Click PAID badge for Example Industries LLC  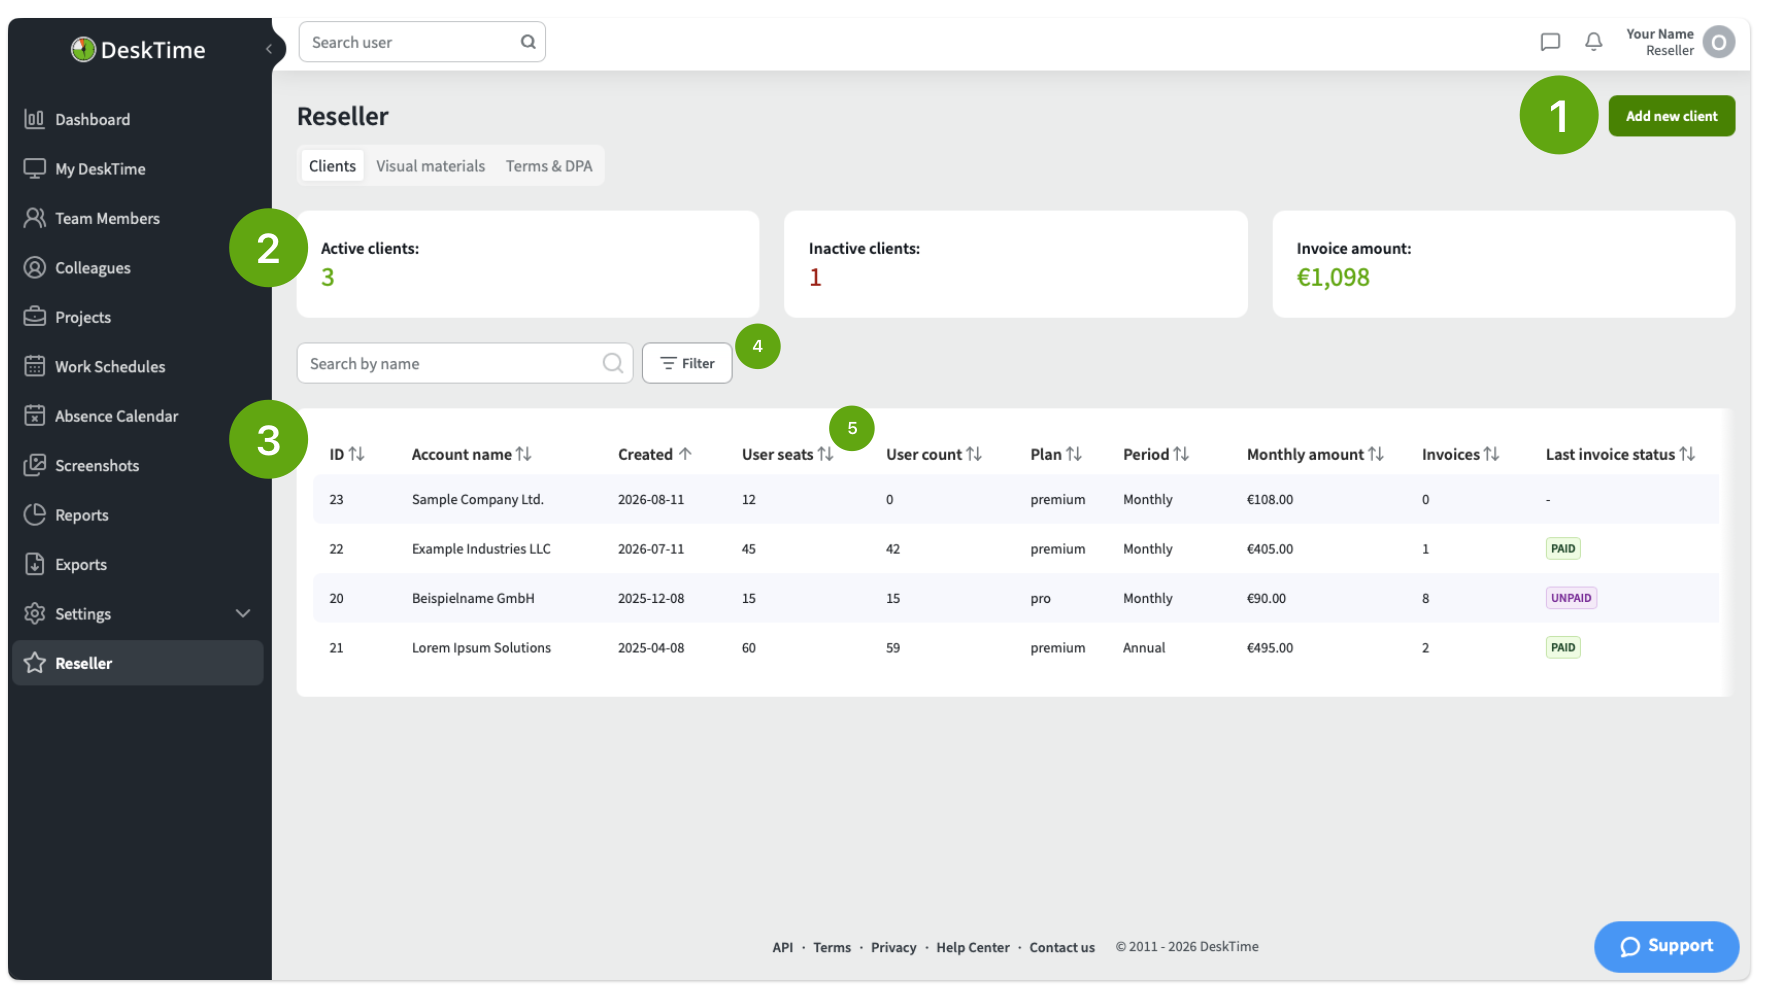tap(1563, 548)
